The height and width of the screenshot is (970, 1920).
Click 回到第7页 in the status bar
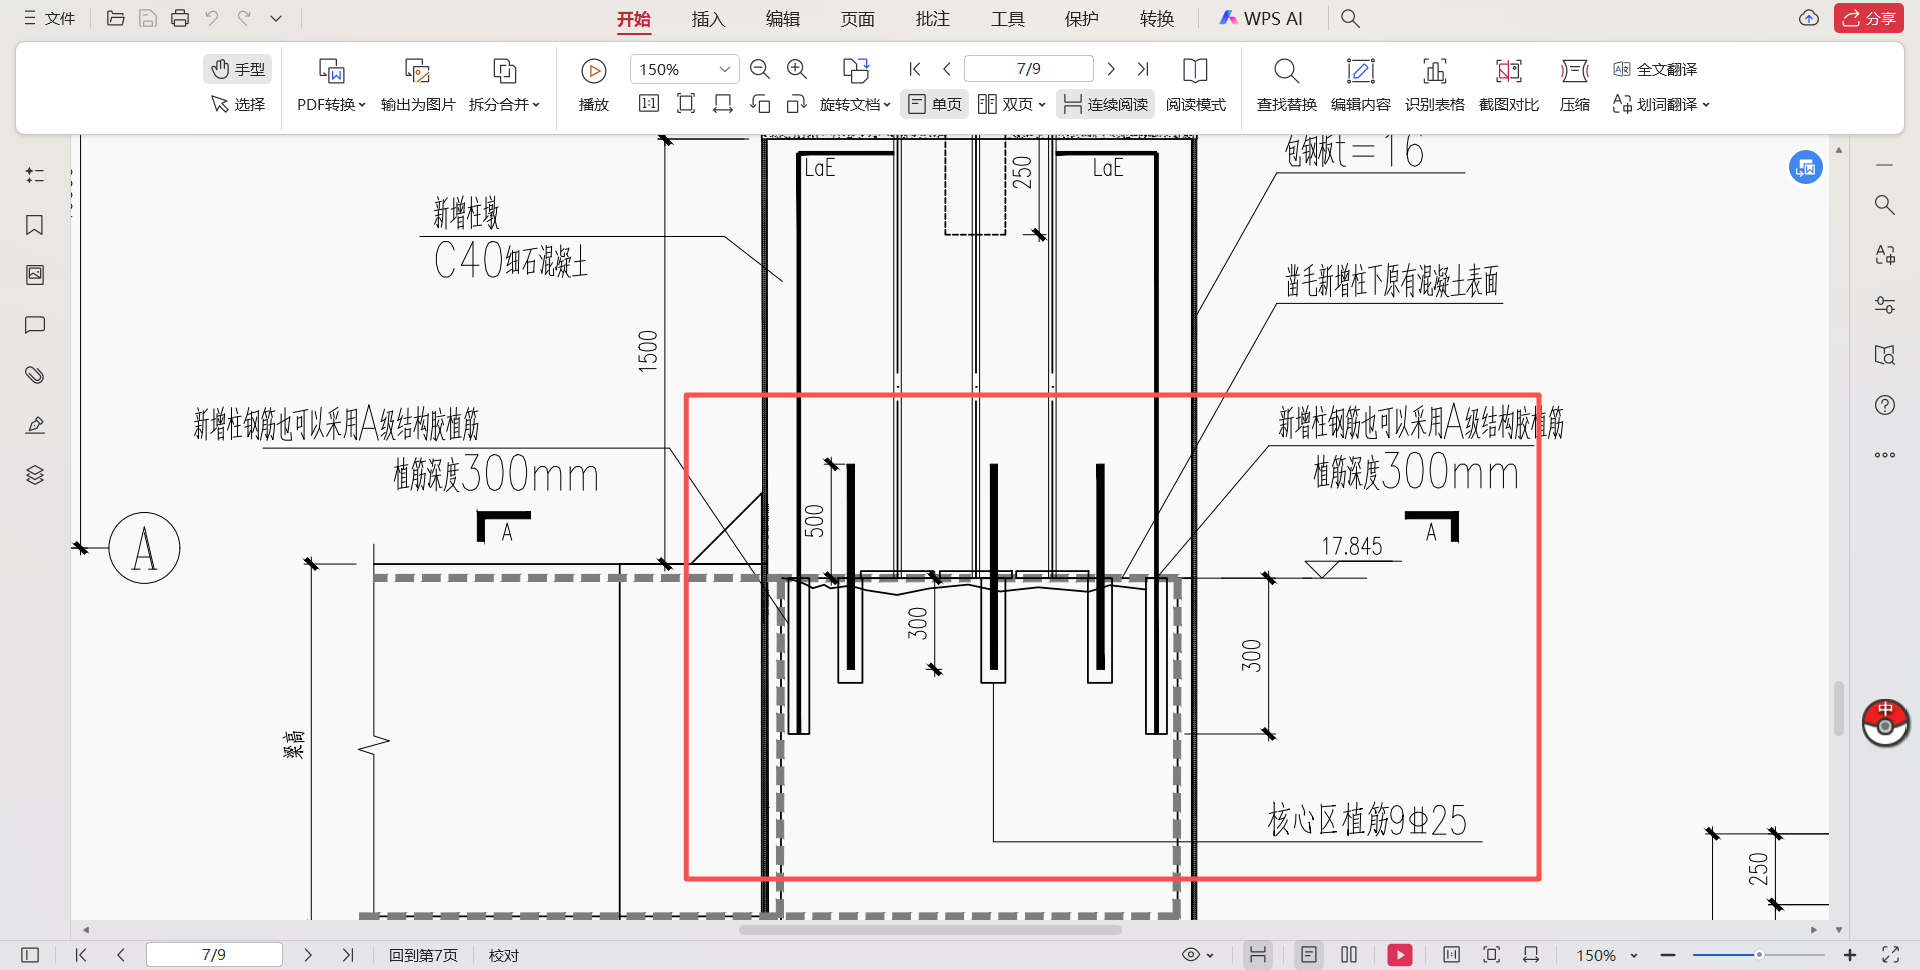coord(423,955)
